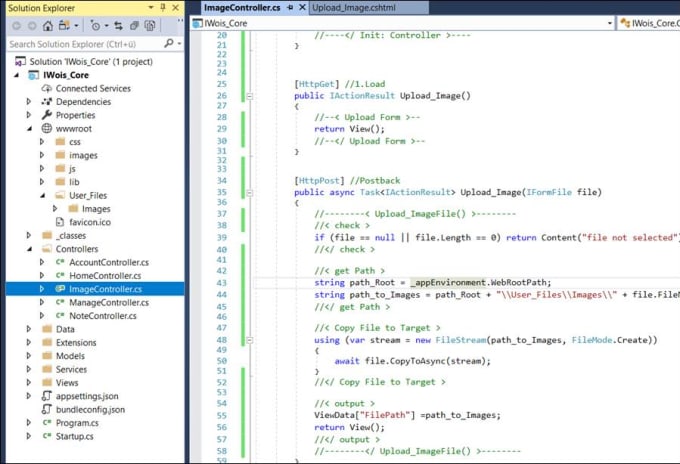Open the dropdown arrow next to the view switch icon
Image resolution: width=680 pixels, height=464 pixels.
click(x=76, y=26)
